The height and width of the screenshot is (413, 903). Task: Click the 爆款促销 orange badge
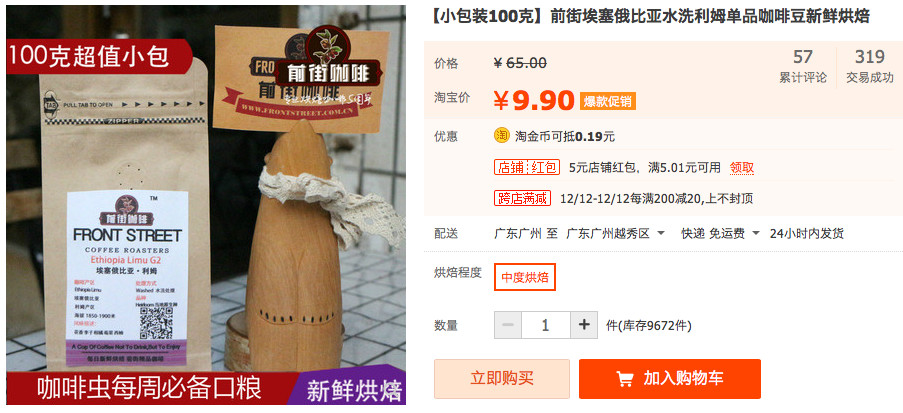[x=608, y=101]
